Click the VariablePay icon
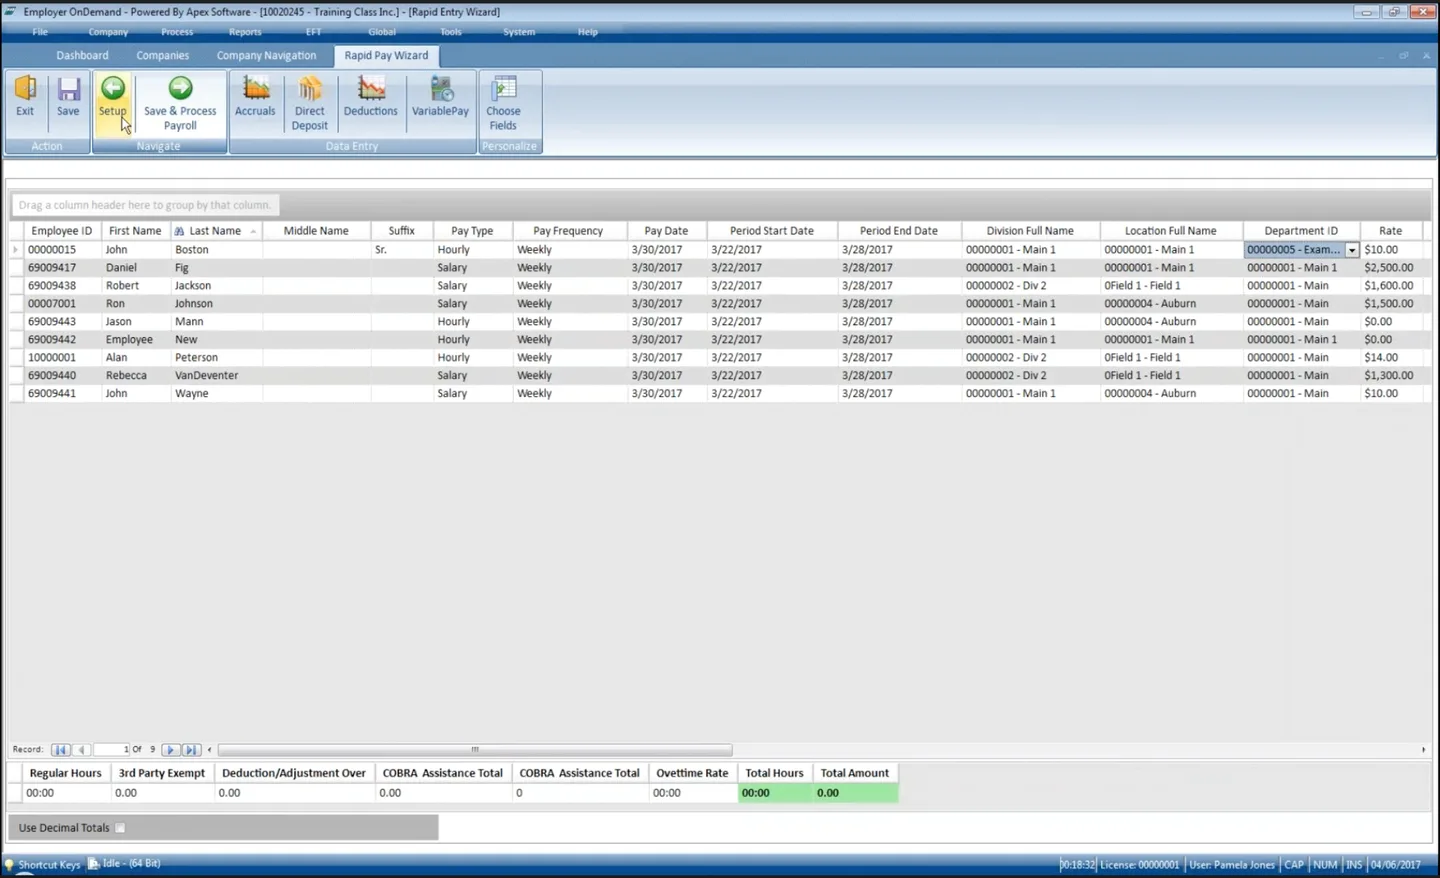Image resolution: width=1440 pixels, height=878 pixels. point(440,100)
